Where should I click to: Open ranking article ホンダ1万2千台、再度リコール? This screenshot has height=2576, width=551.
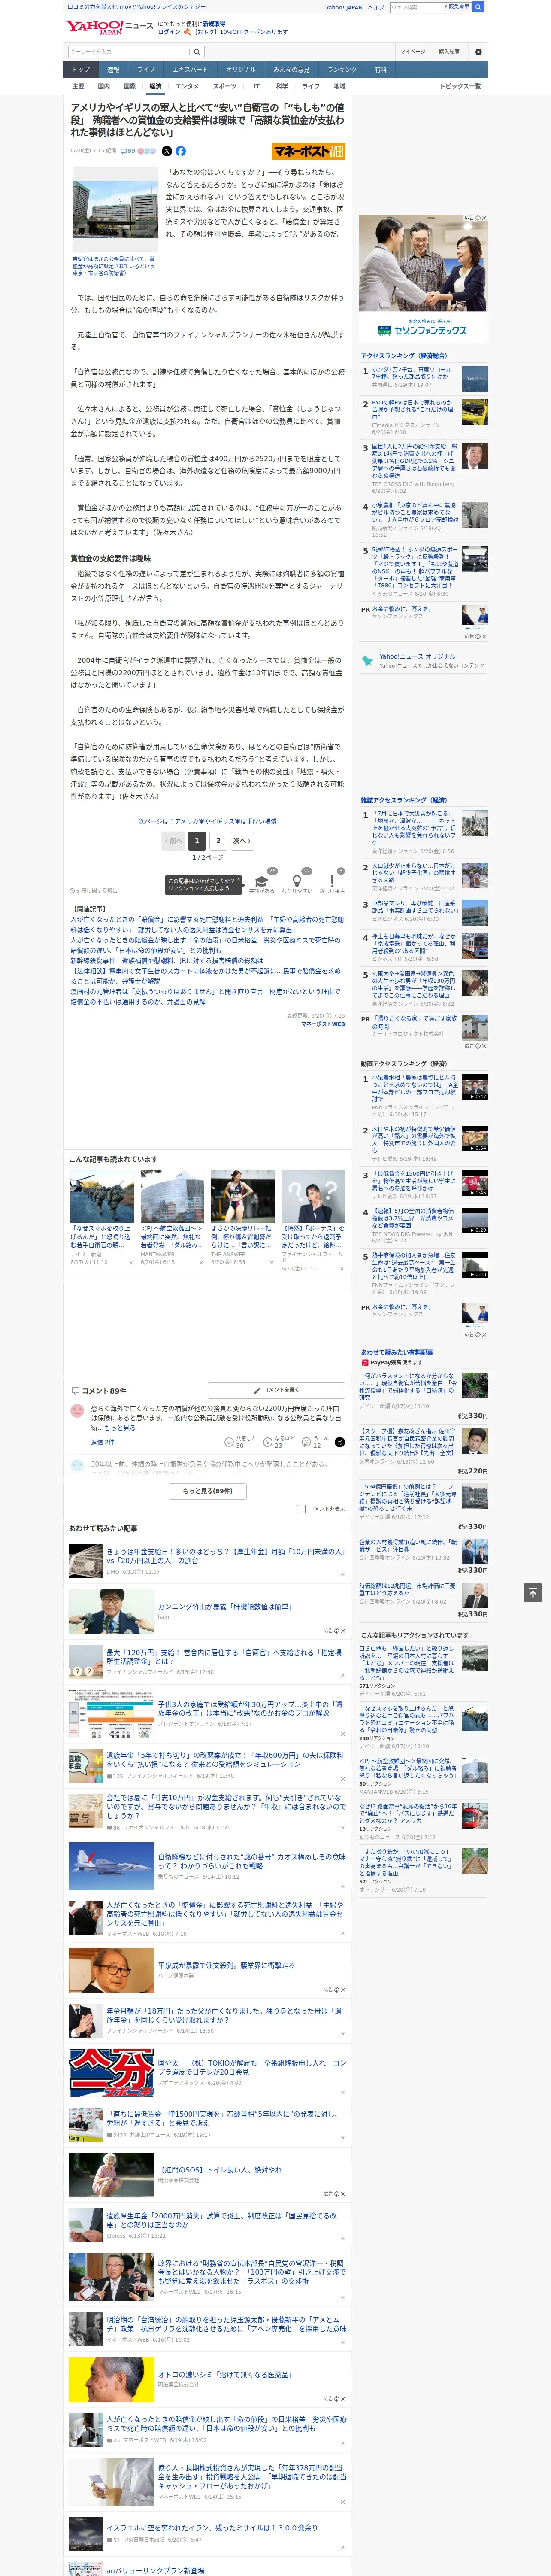pyautogui.click(x=412, y=373)
